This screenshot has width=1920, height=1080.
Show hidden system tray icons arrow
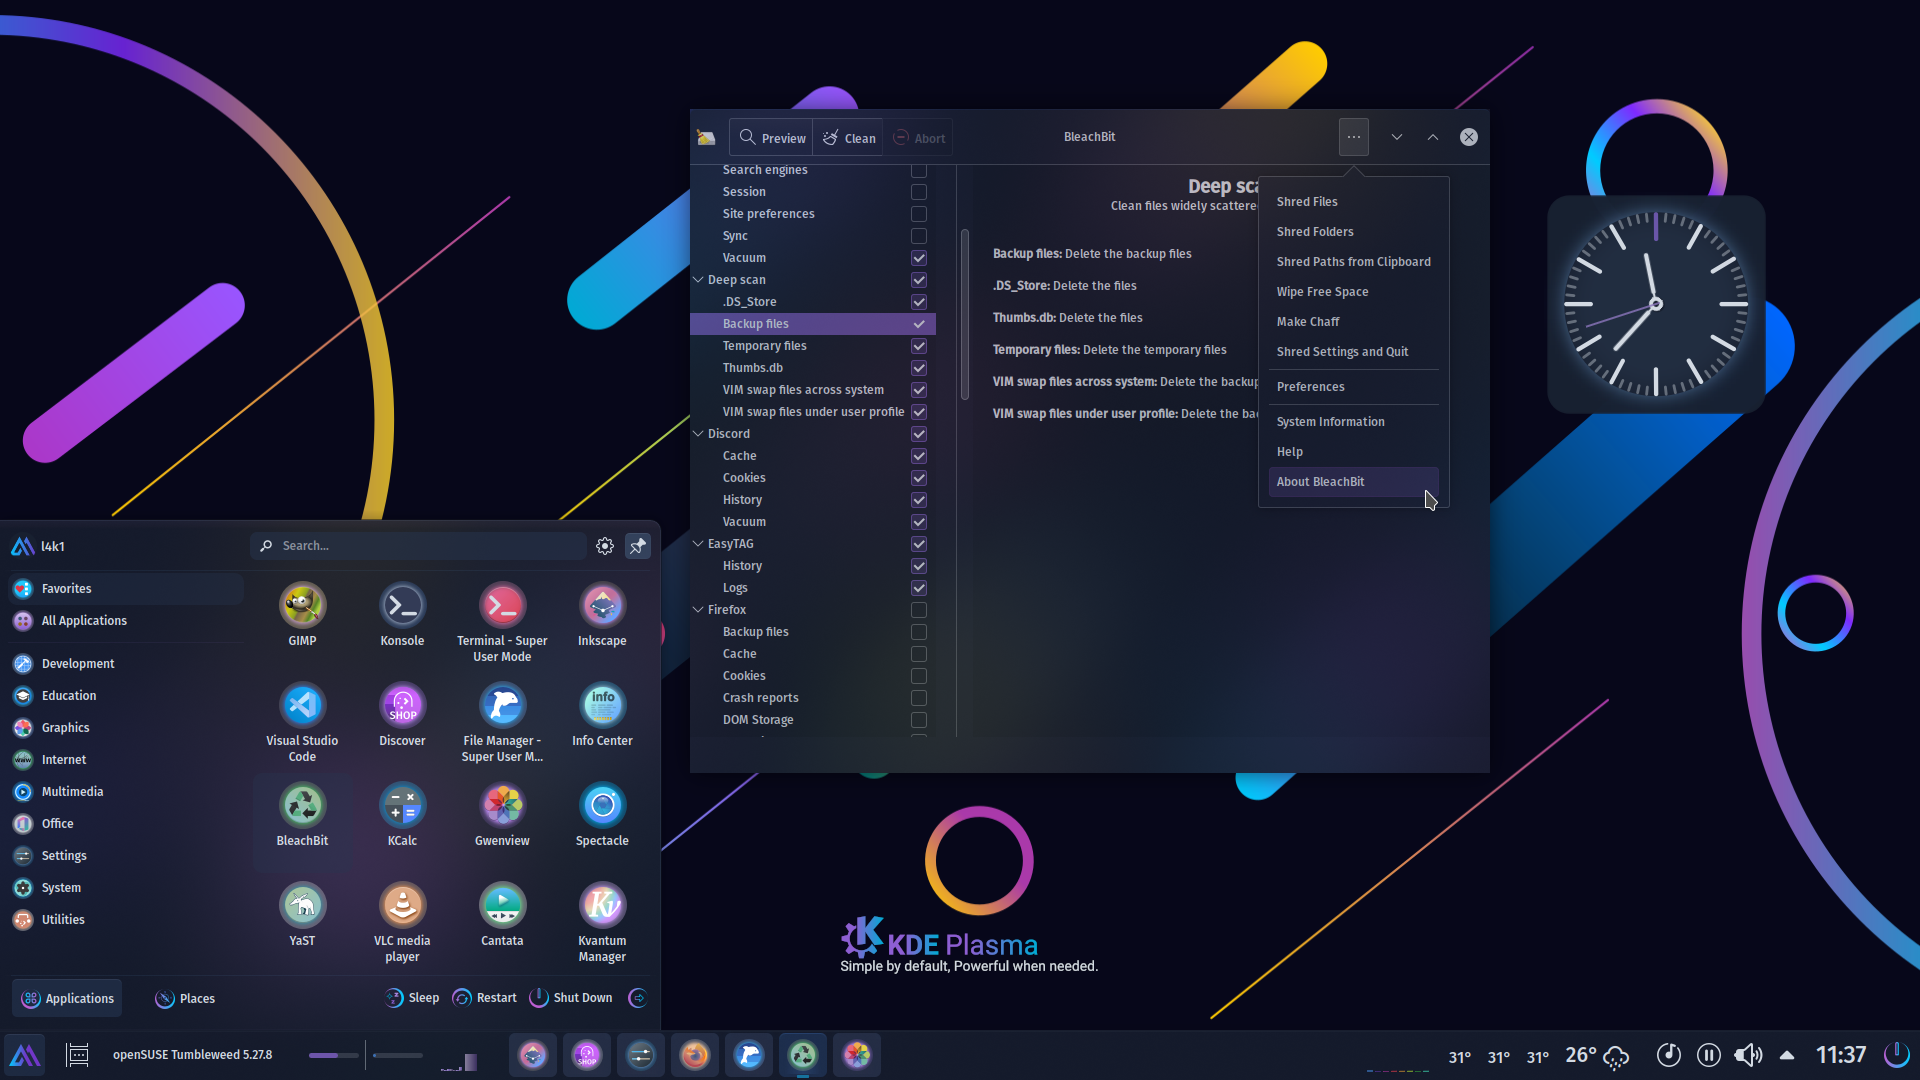click(1787, 1055)
